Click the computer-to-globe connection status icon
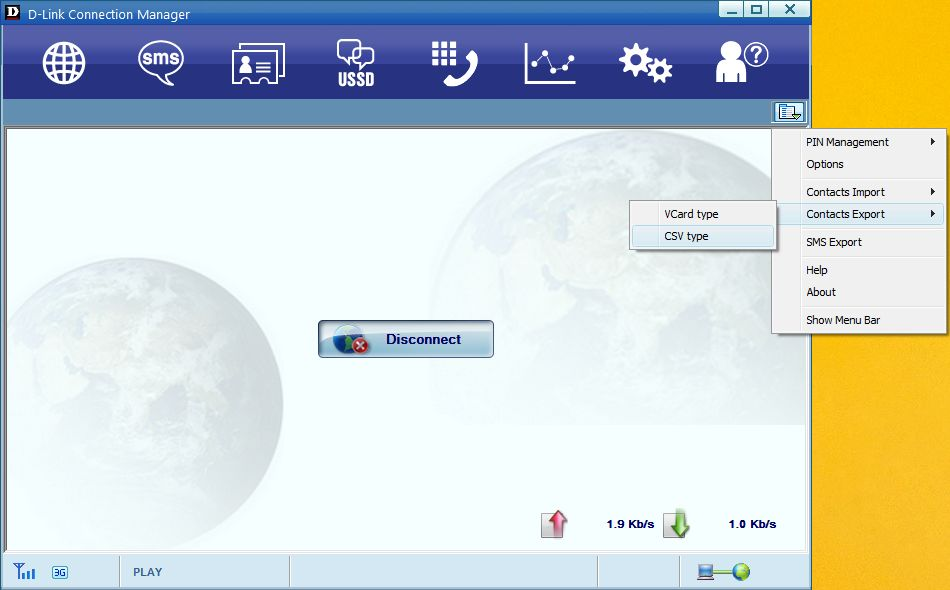The image size is (950, 590). coord(723,571)
